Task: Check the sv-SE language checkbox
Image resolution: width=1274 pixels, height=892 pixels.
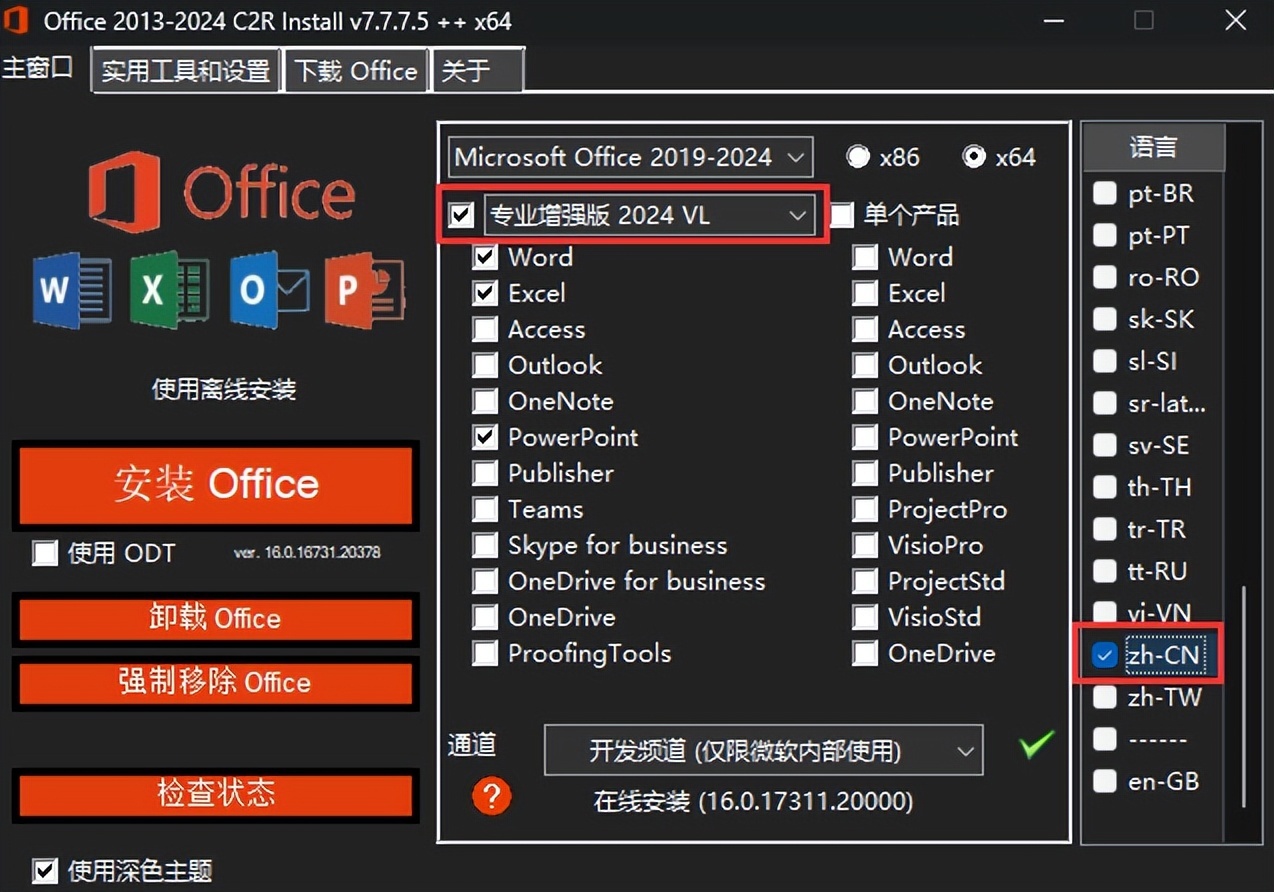Action: click(1104, 445)
